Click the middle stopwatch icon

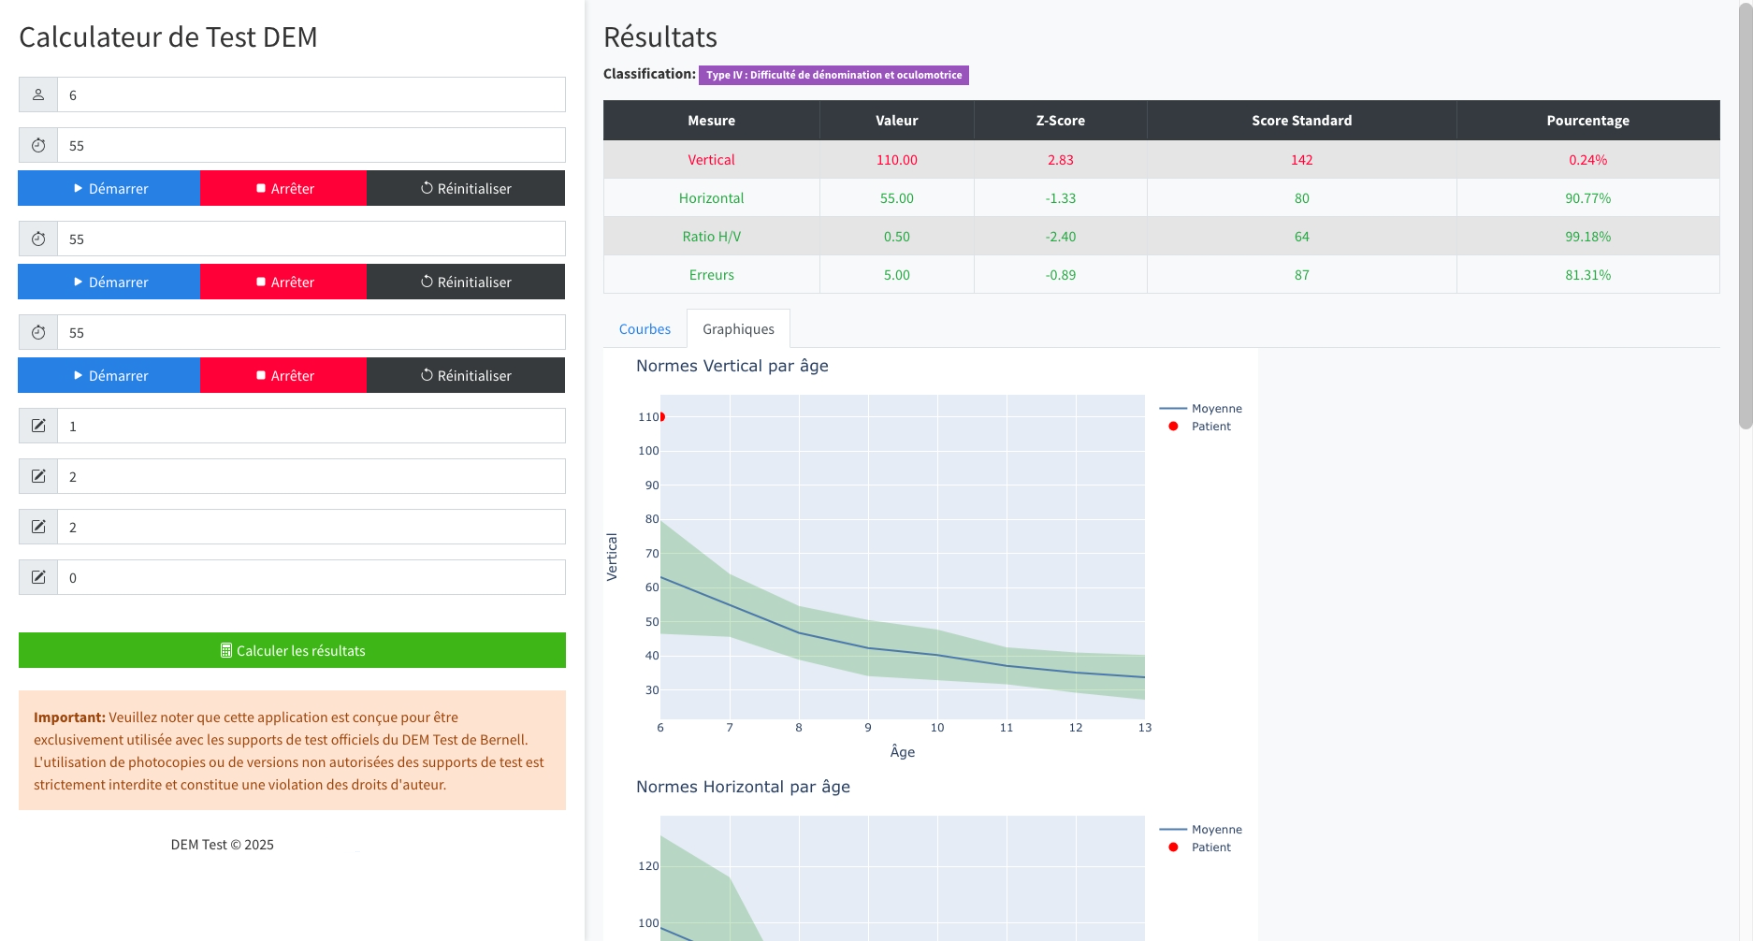[38, 239]
